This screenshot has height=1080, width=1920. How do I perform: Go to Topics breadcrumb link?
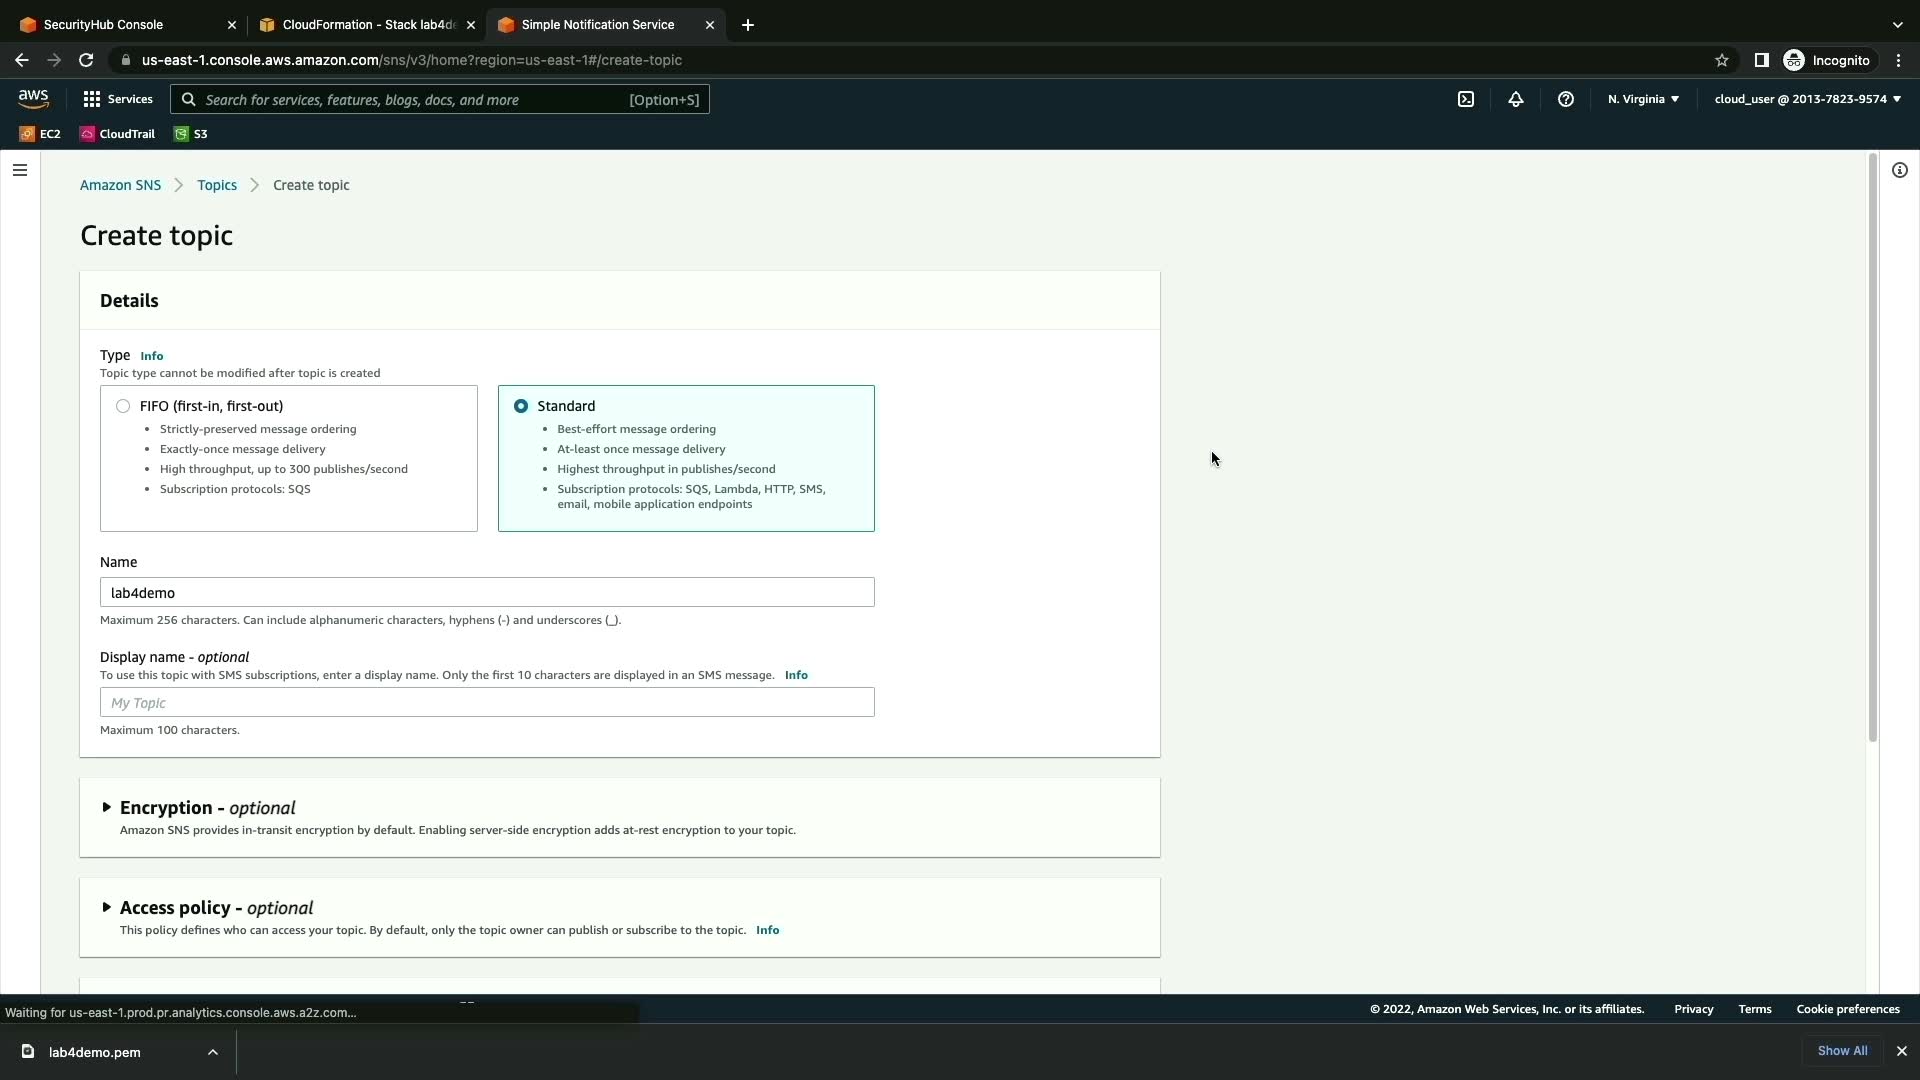click(217, 185)
